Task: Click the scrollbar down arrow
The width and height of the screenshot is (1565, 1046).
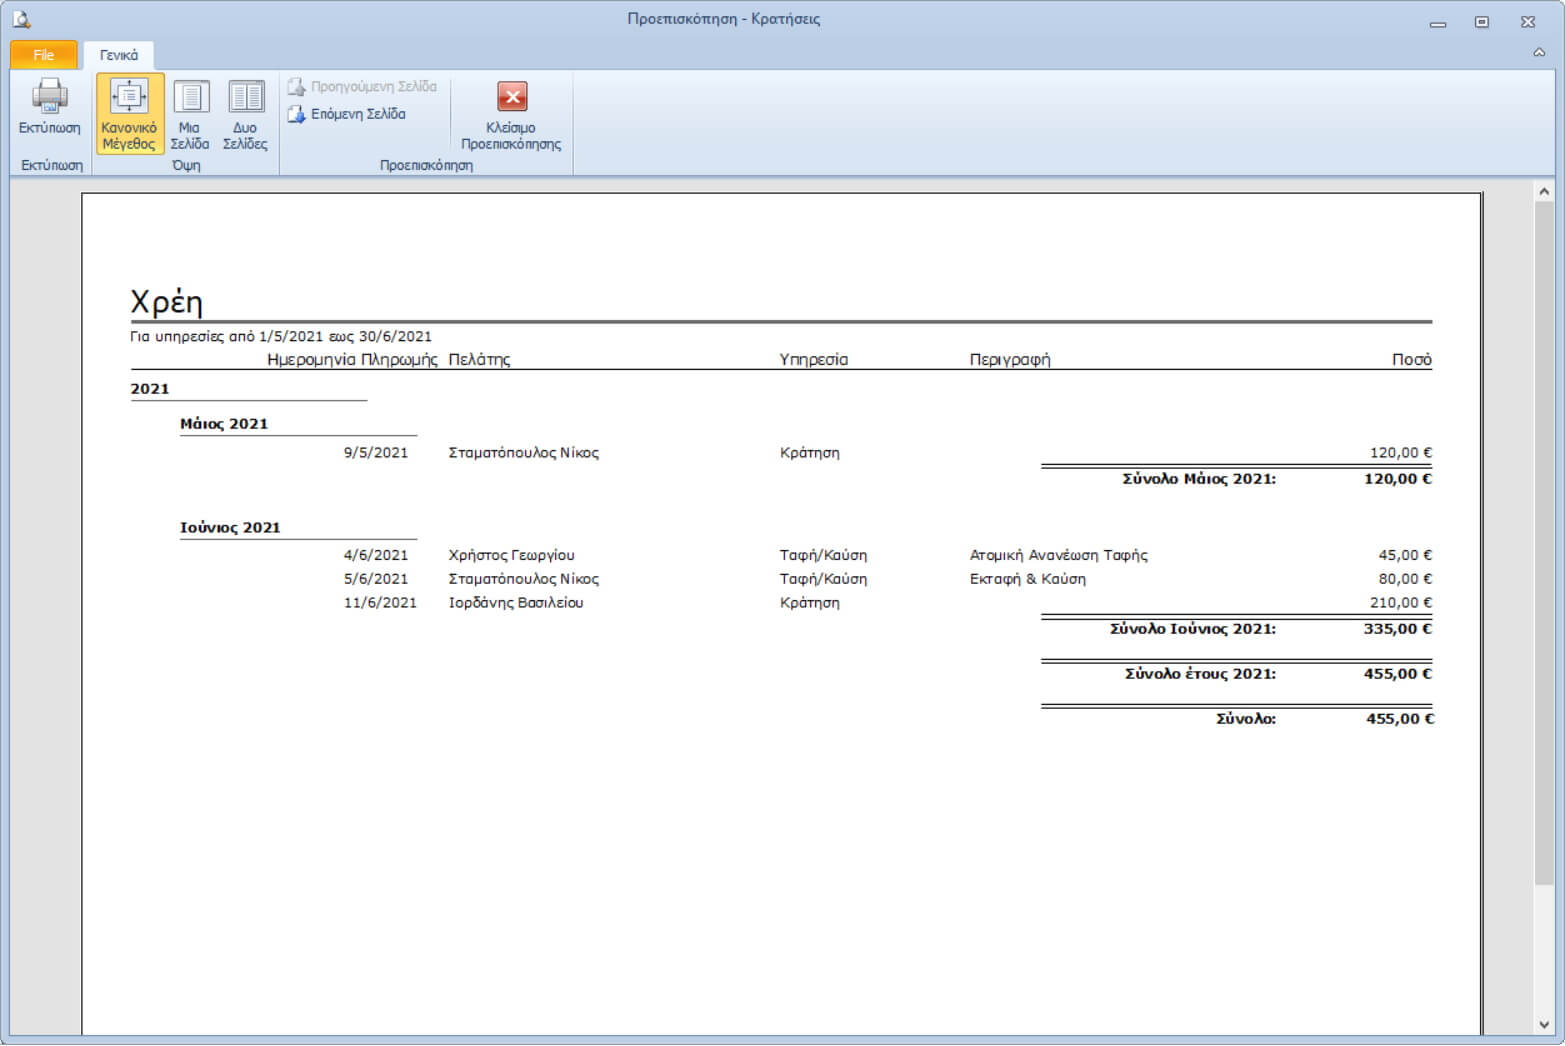Action: pyautogui.click(x=1544, y=1024)
